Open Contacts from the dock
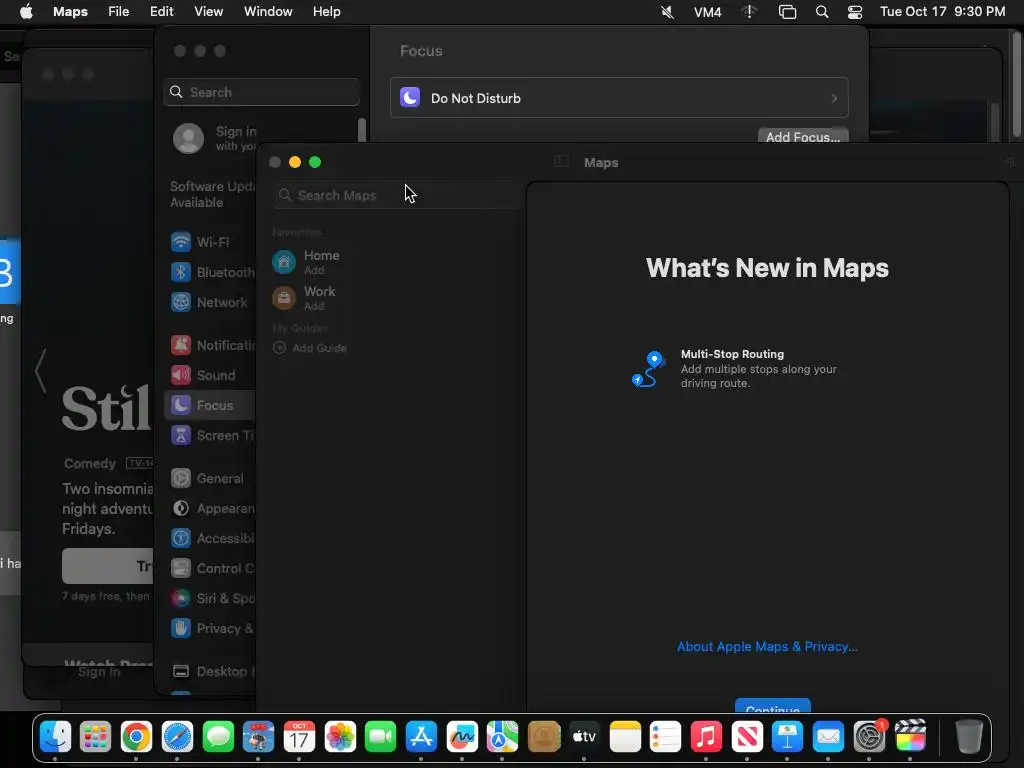 pyautogui.click(x=544, y=737)
